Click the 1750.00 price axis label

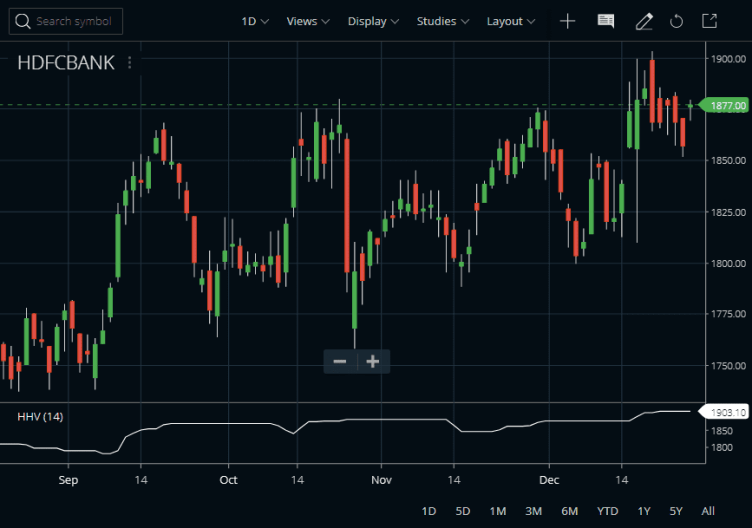(x=728, y=365)
